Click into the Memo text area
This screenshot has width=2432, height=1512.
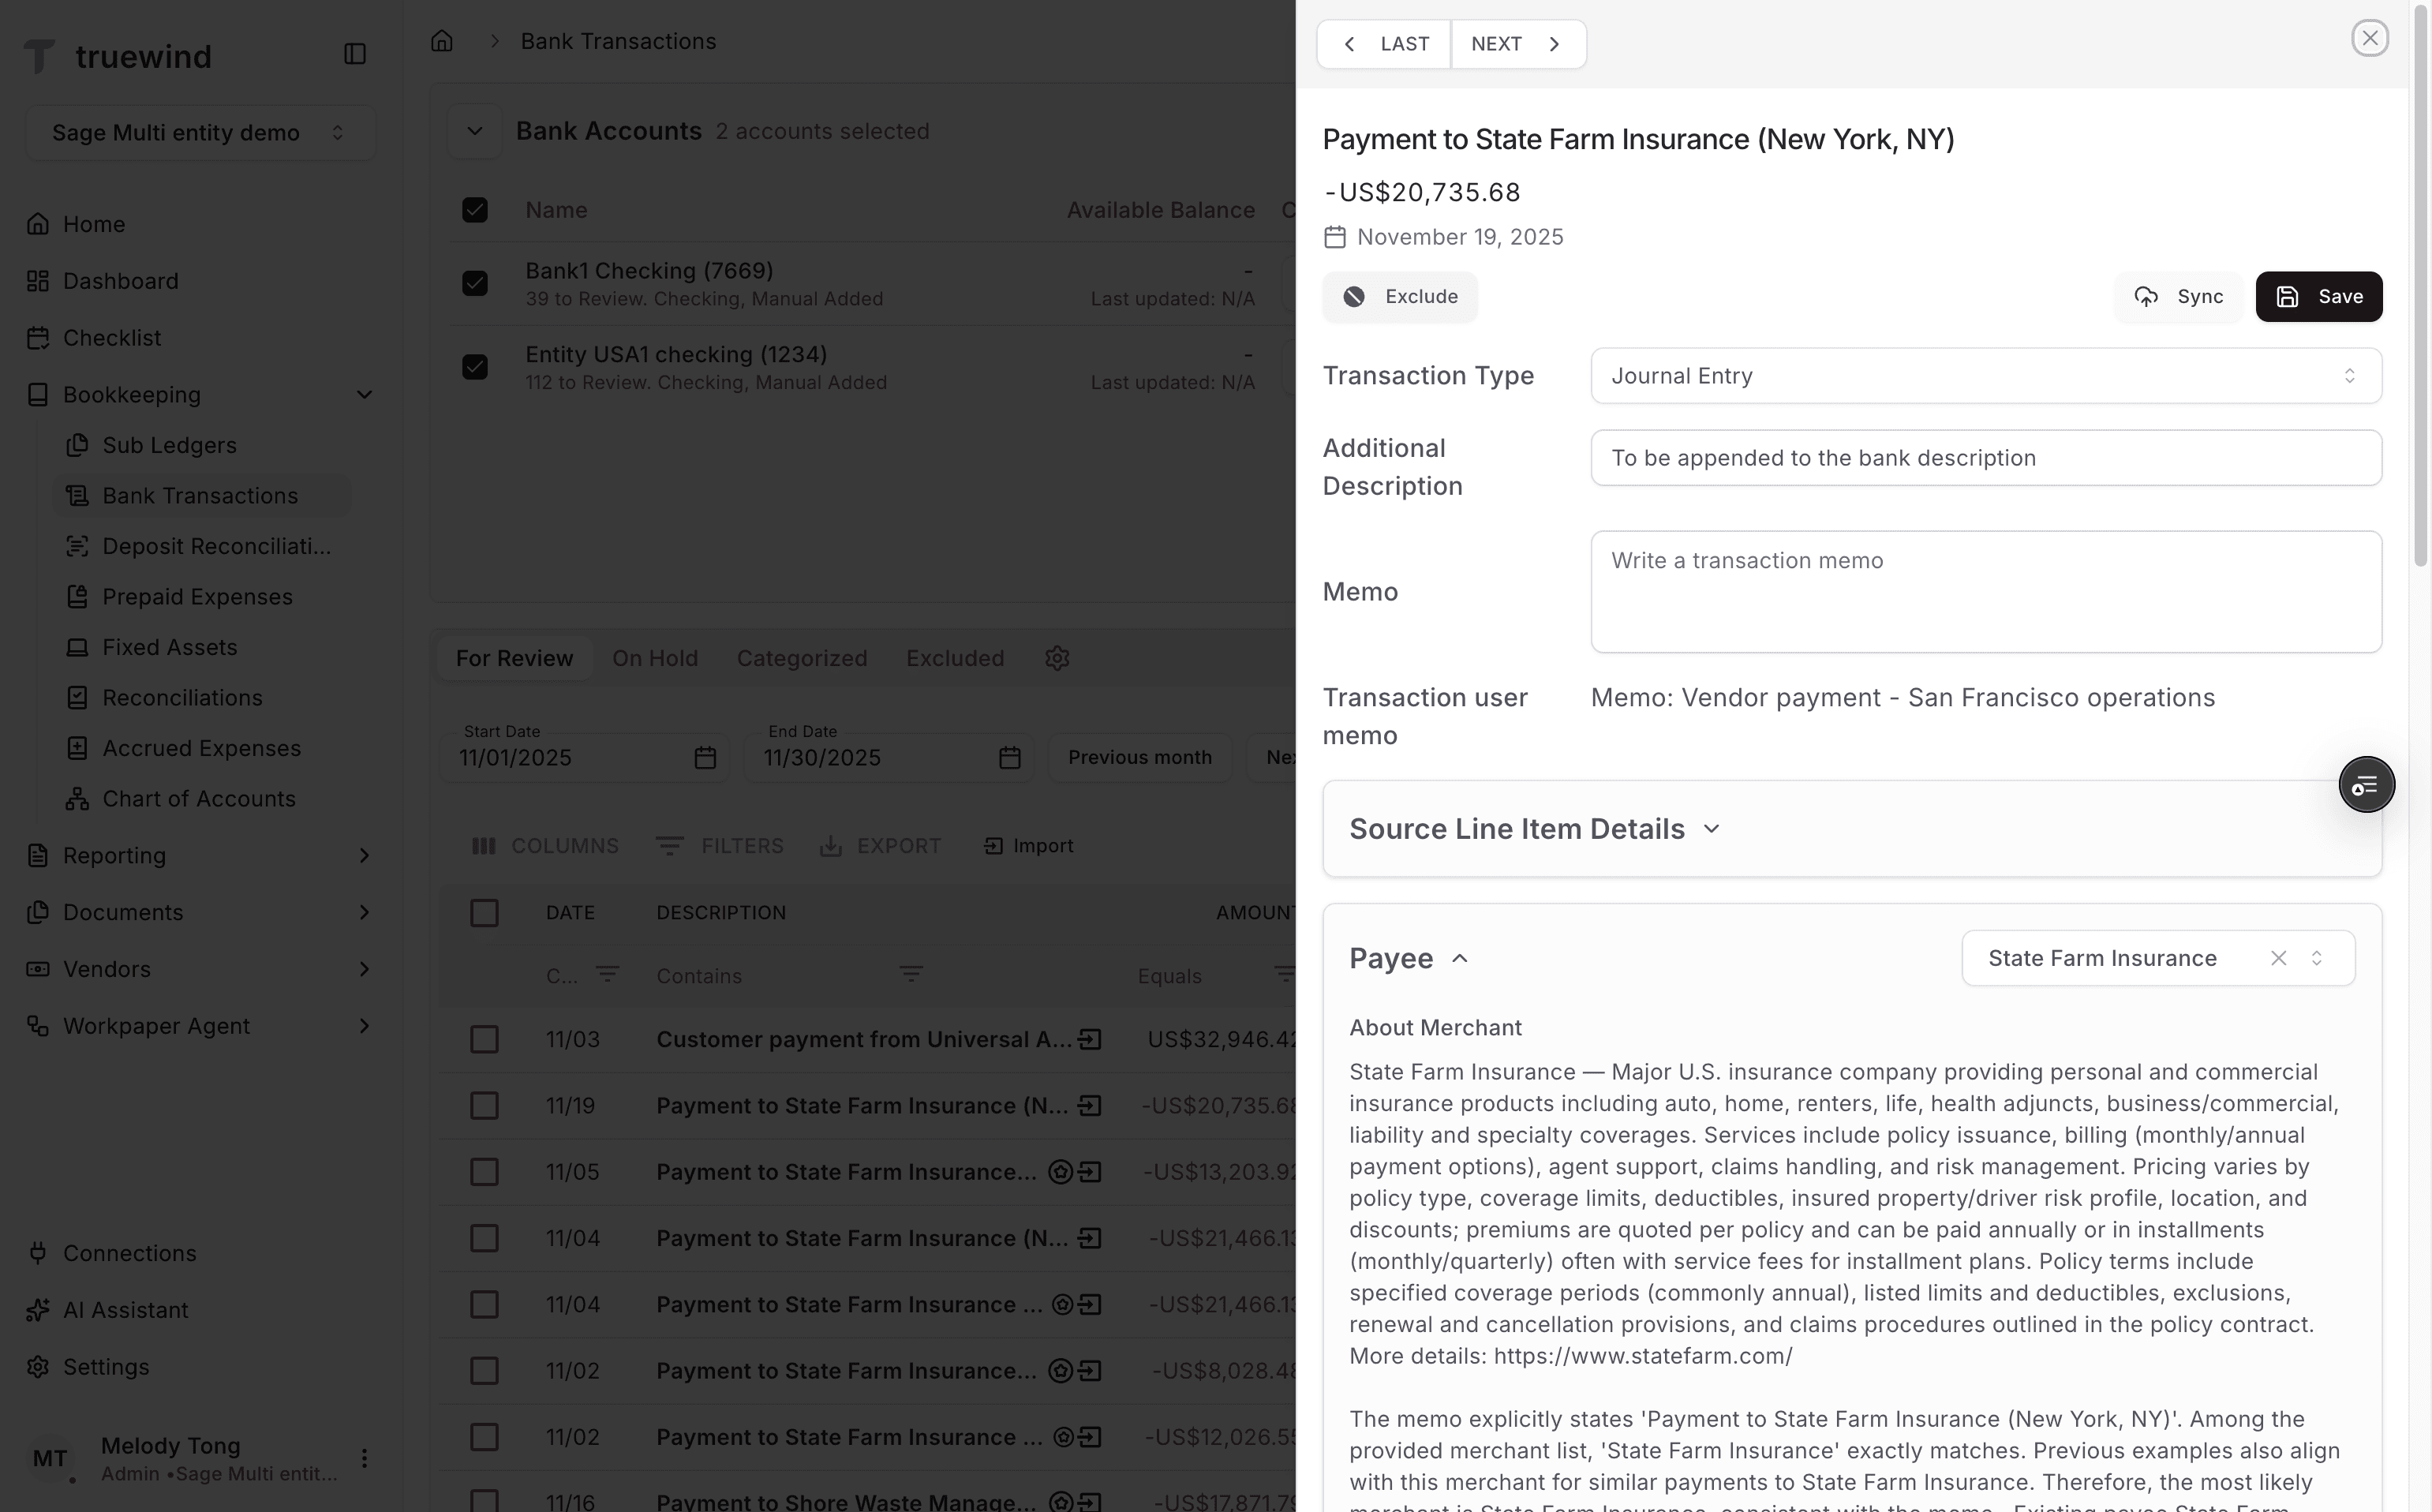click(x=1985, y=592)
